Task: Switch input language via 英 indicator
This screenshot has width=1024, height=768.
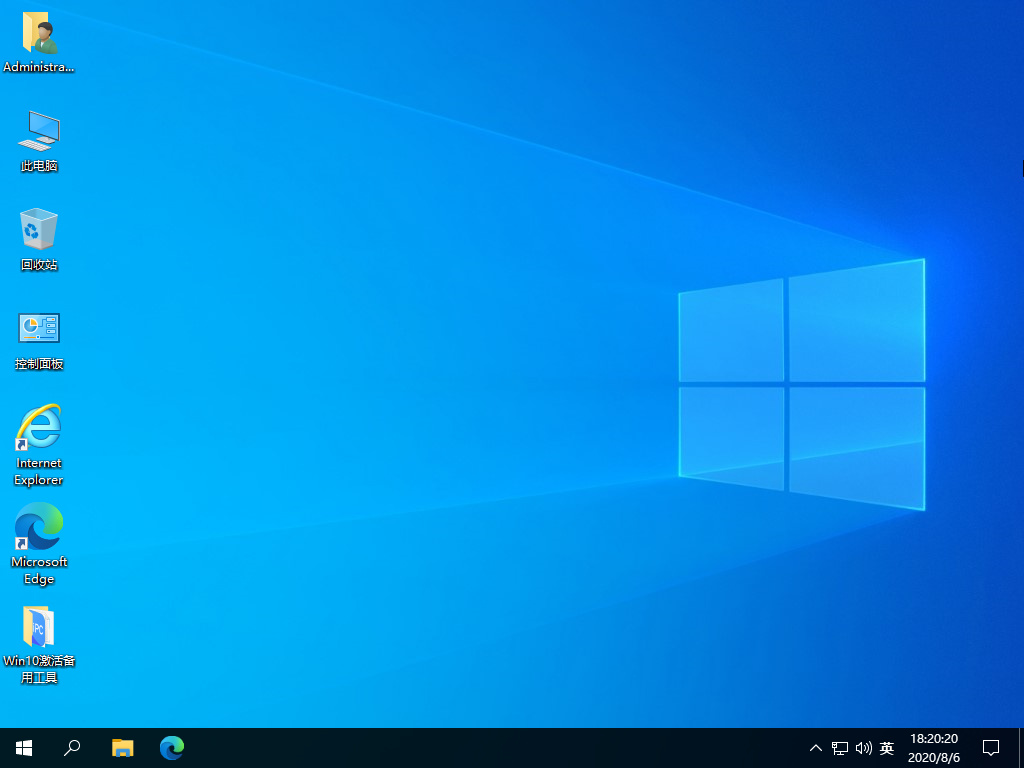Action: click(x=886, y=748)
